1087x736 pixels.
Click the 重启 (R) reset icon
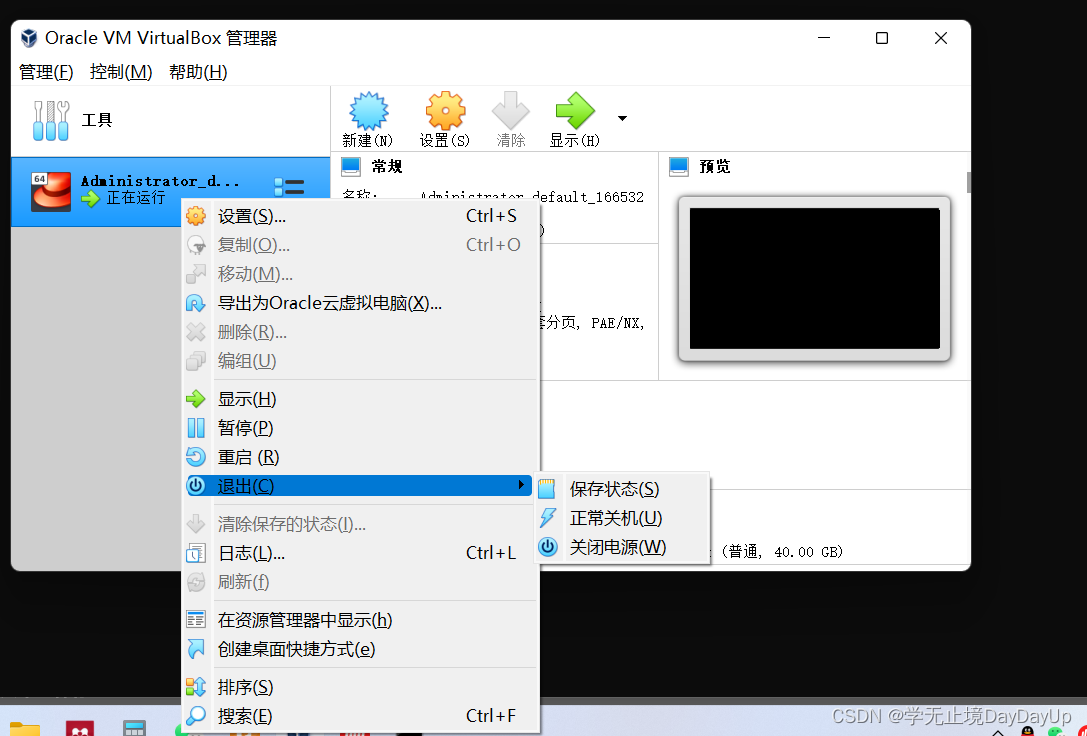196,457
